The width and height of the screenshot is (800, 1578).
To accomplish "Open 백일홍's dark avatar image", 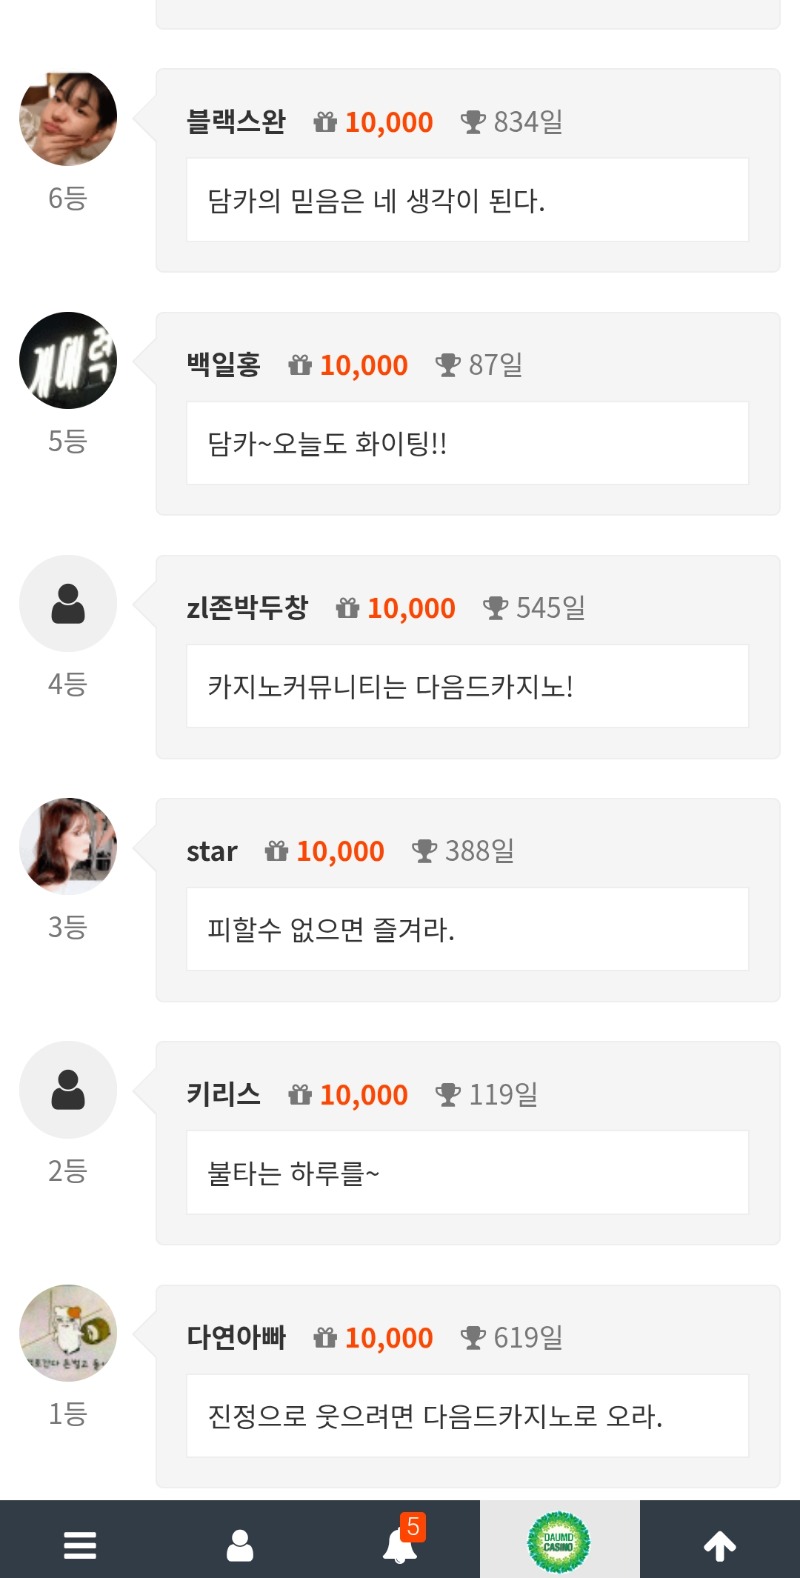I will pos(68,361).
